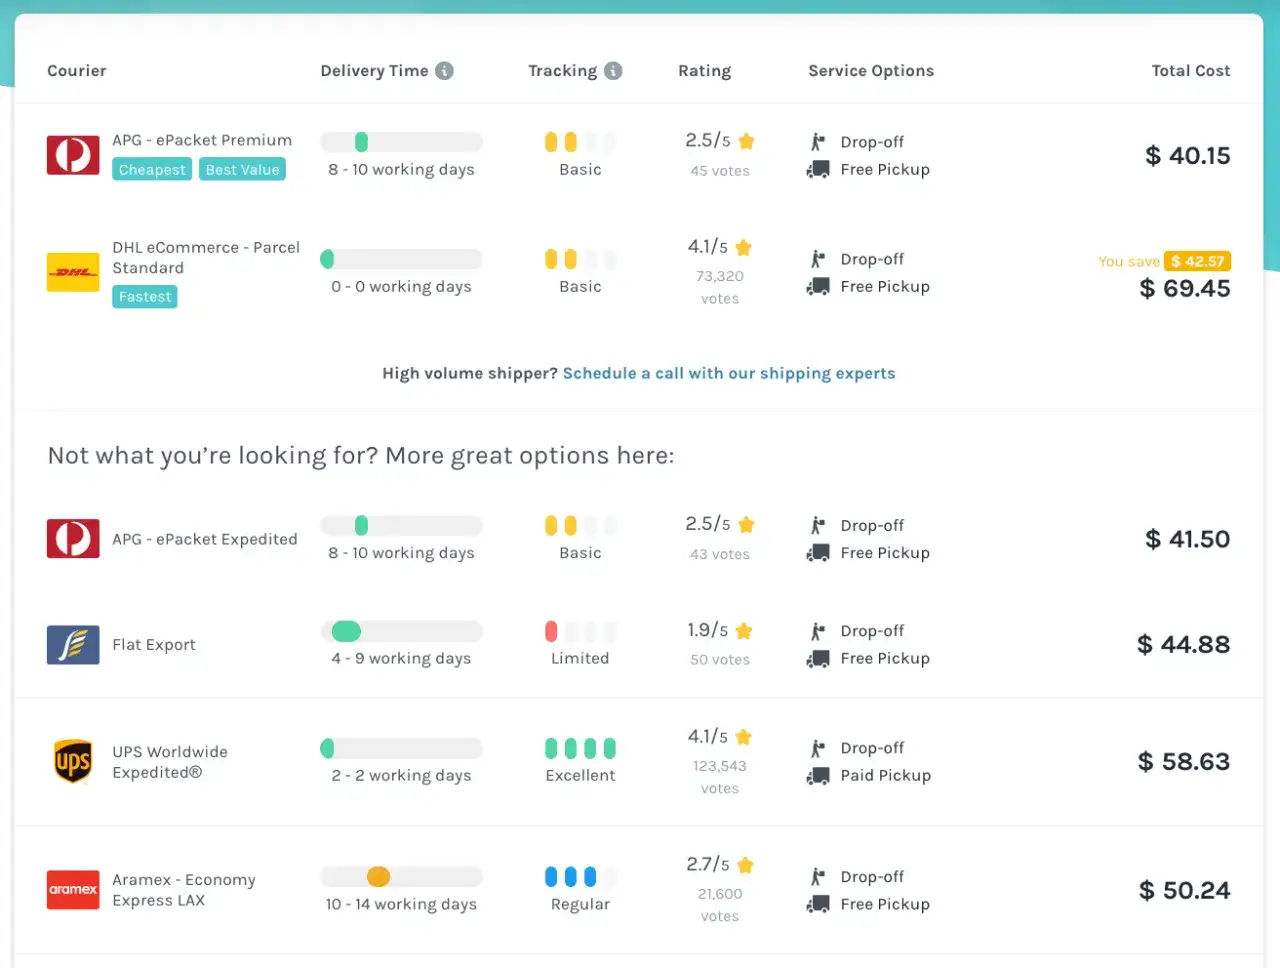Screen dimensions: 1280x968
Task: Select the Fastest tag on DHL eCommerce
Action: 145,297
